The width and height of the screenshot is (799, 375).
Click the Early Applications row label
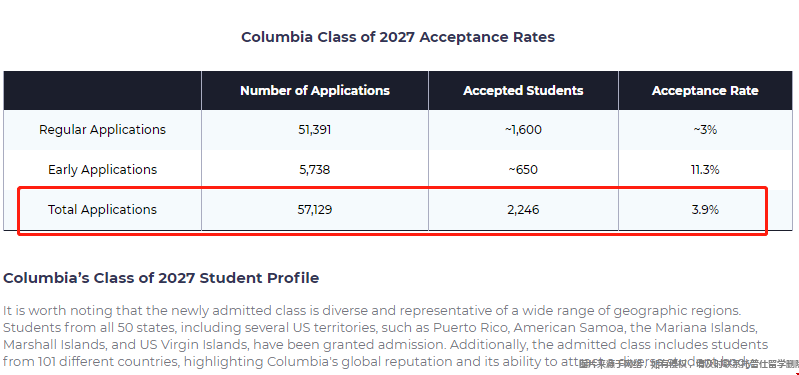102,170
